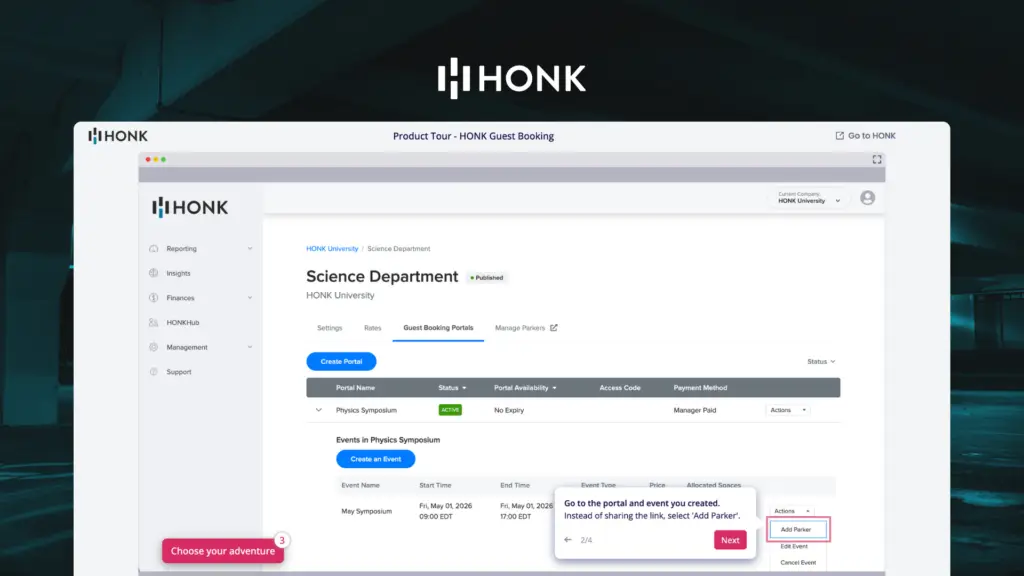Click the Physics Symposium portal name

(366, 410)
